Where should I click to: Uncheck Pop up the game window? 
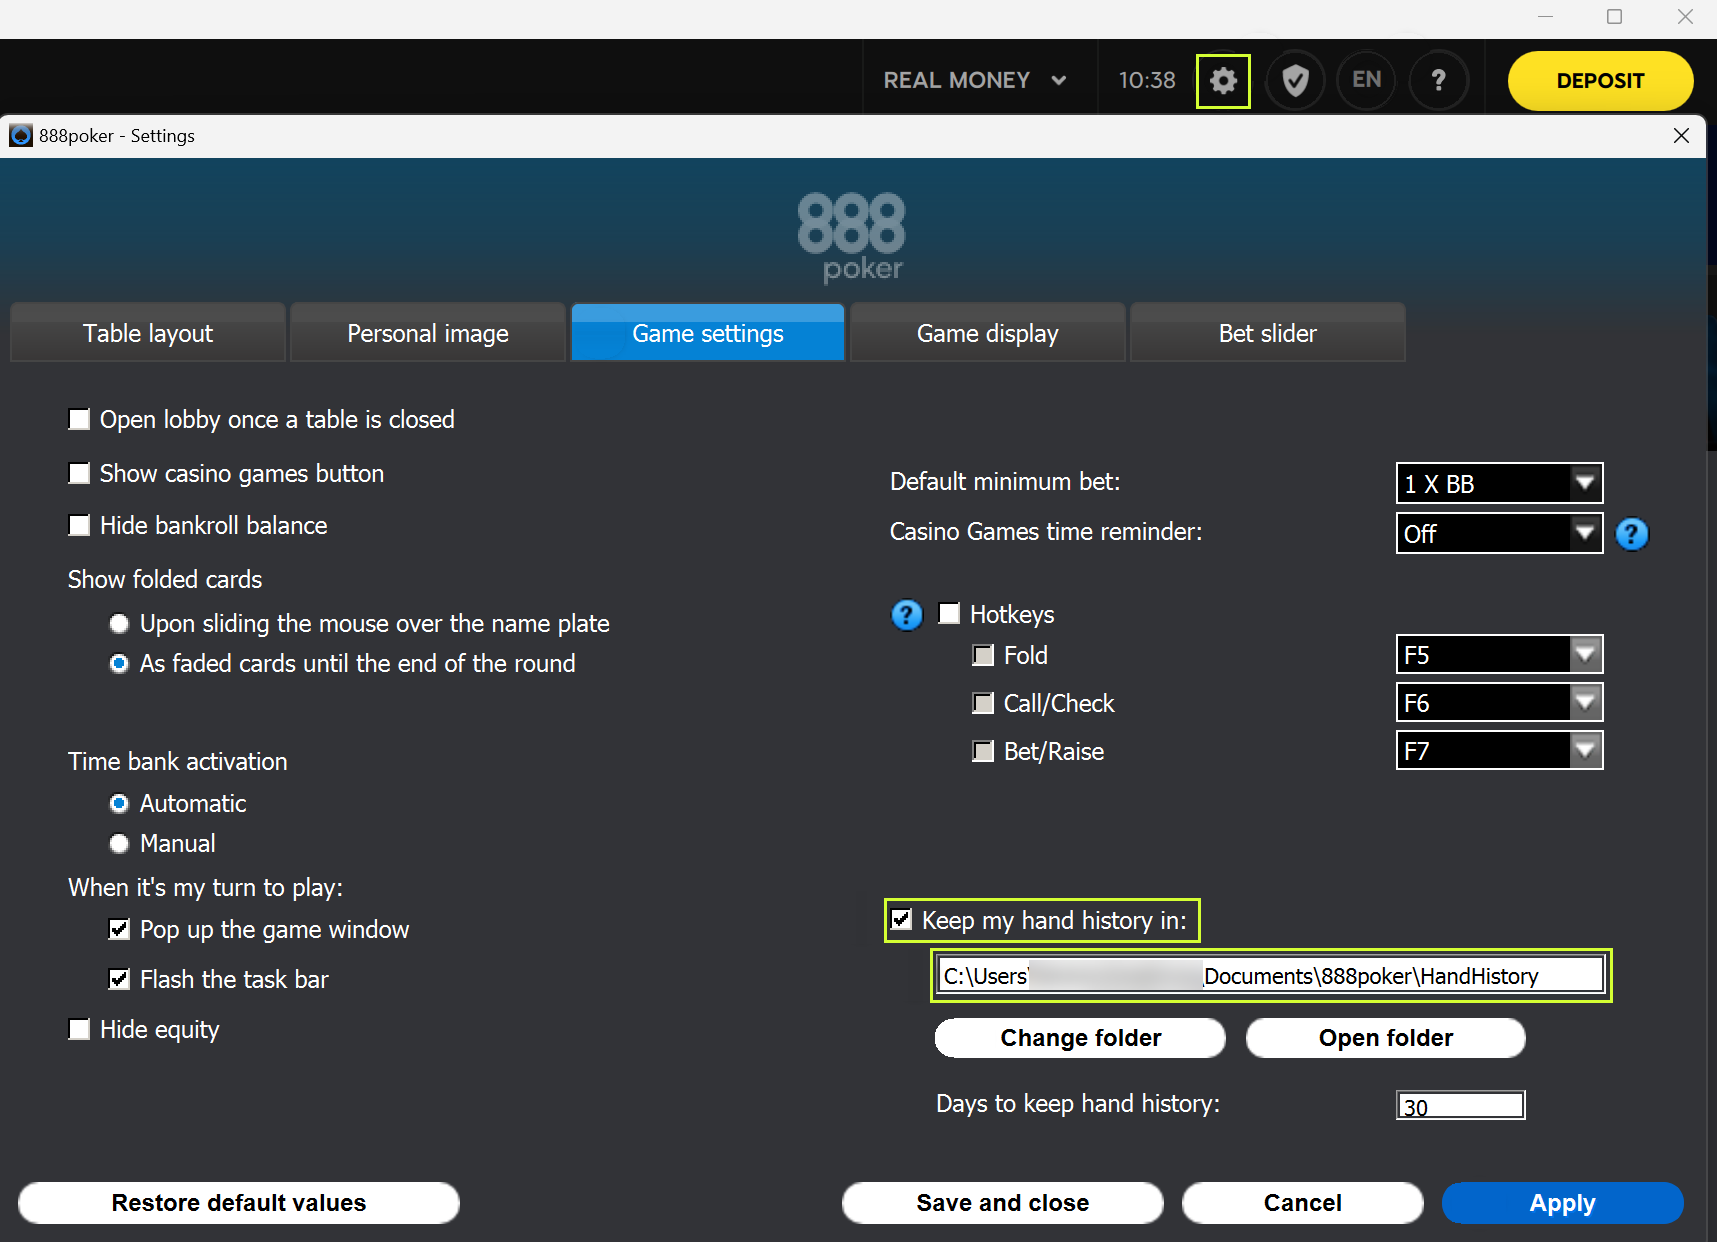[x=119, y=930]
